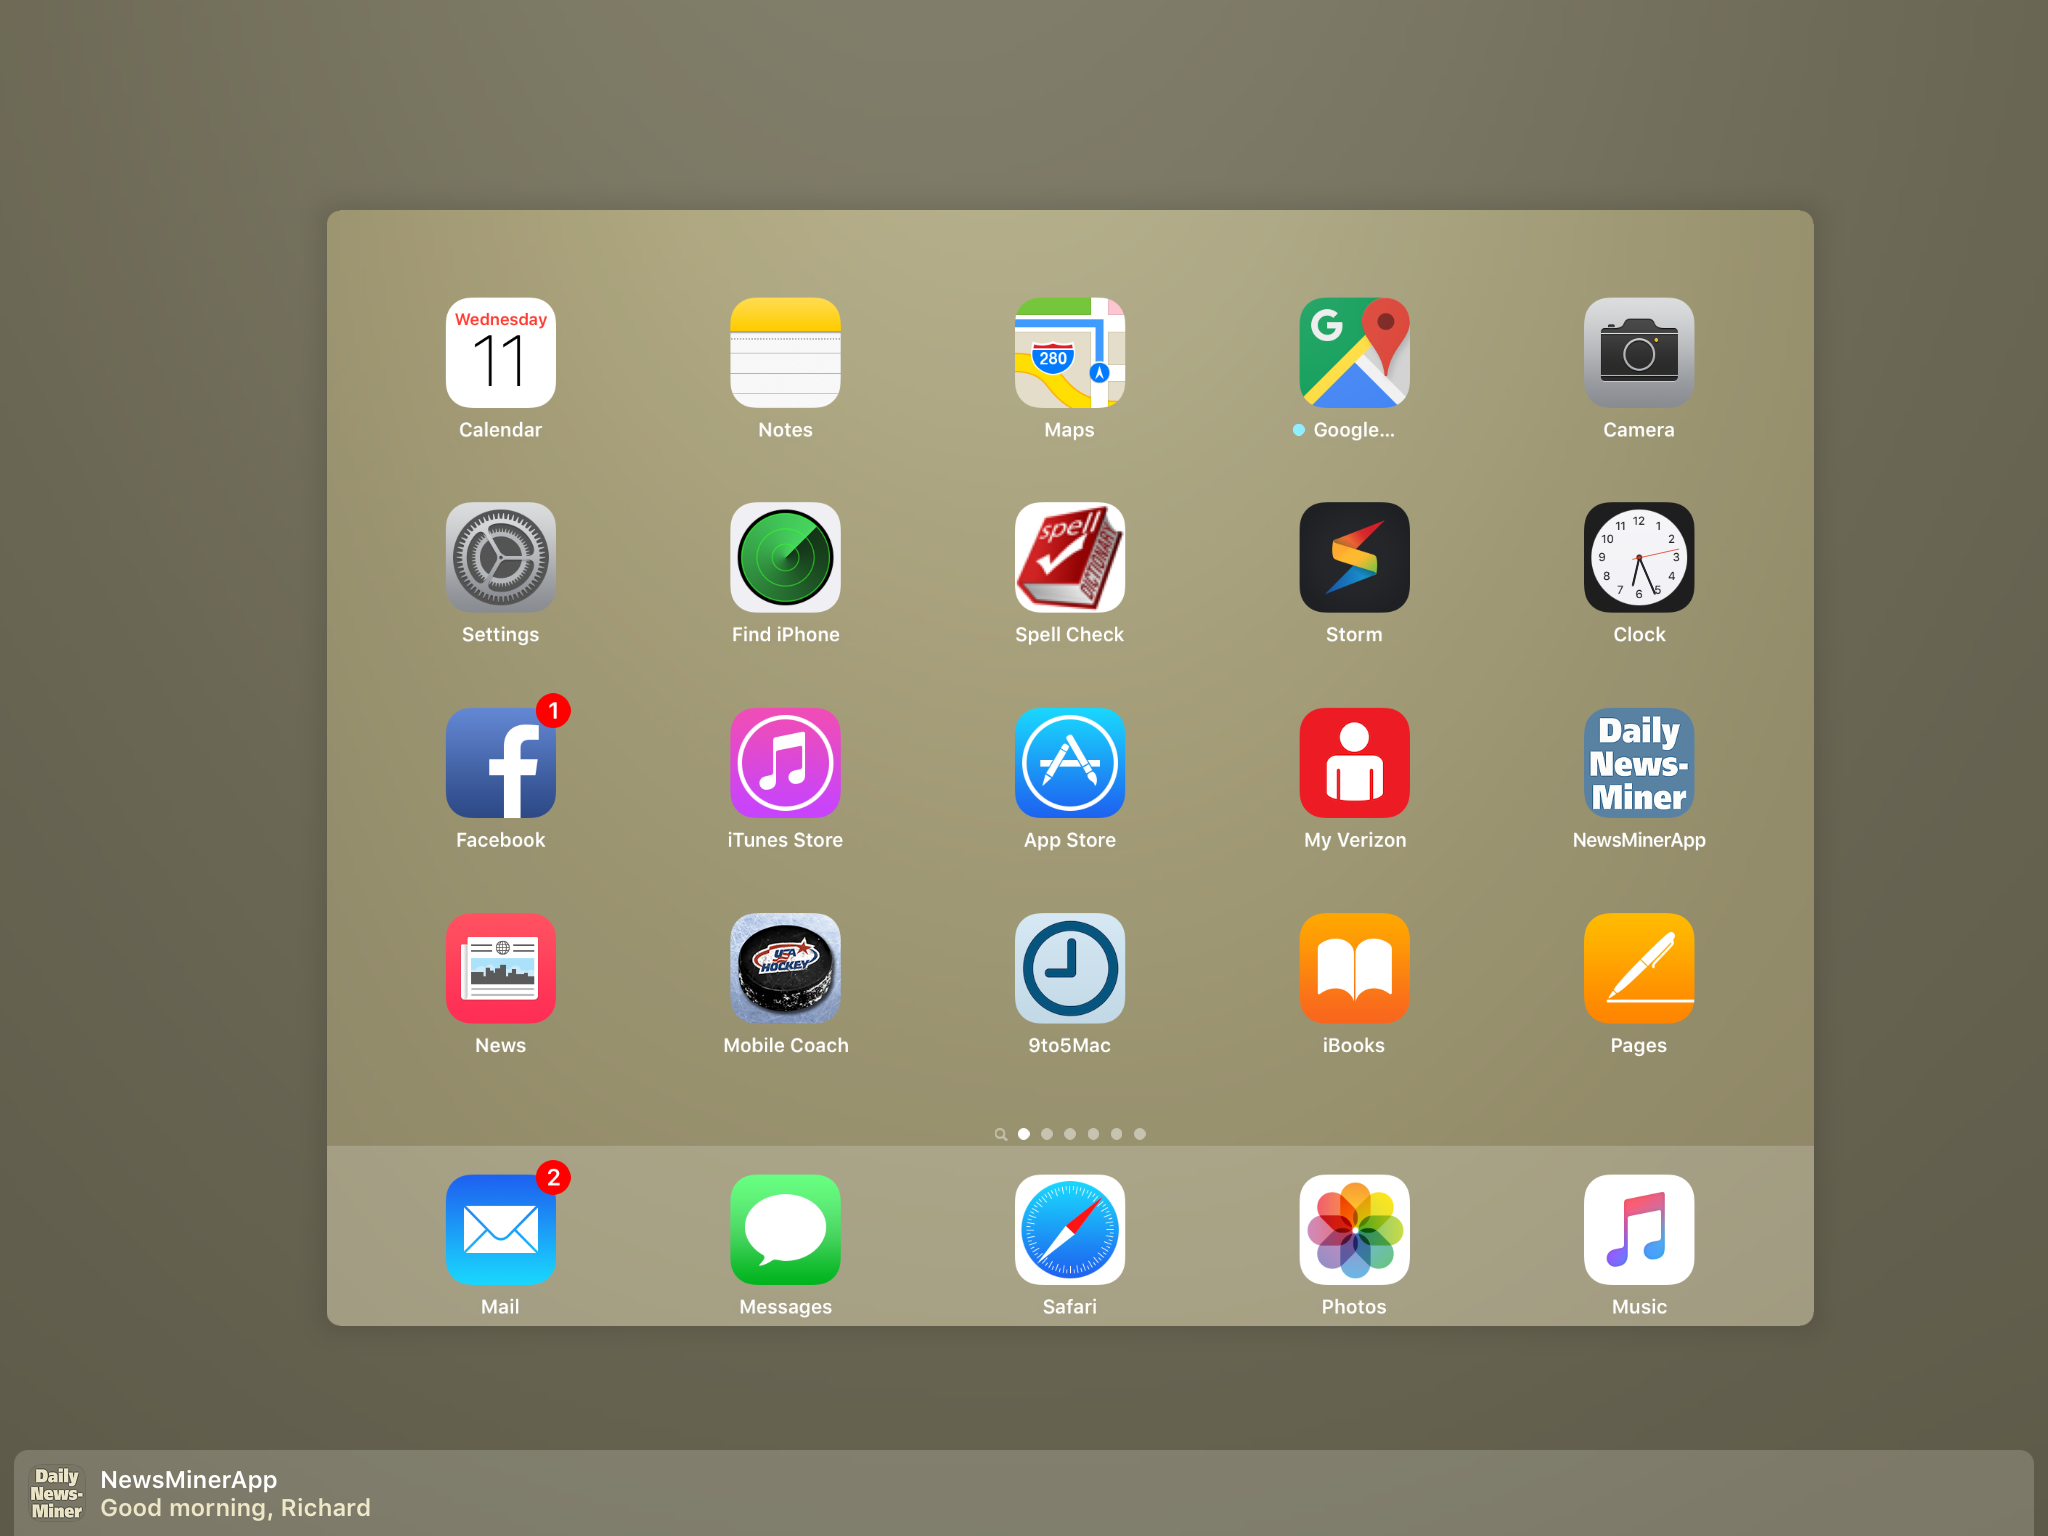Open the Storm weather app
Viewport: 2048px width, 1536px height.
[x=1354, y=557]
